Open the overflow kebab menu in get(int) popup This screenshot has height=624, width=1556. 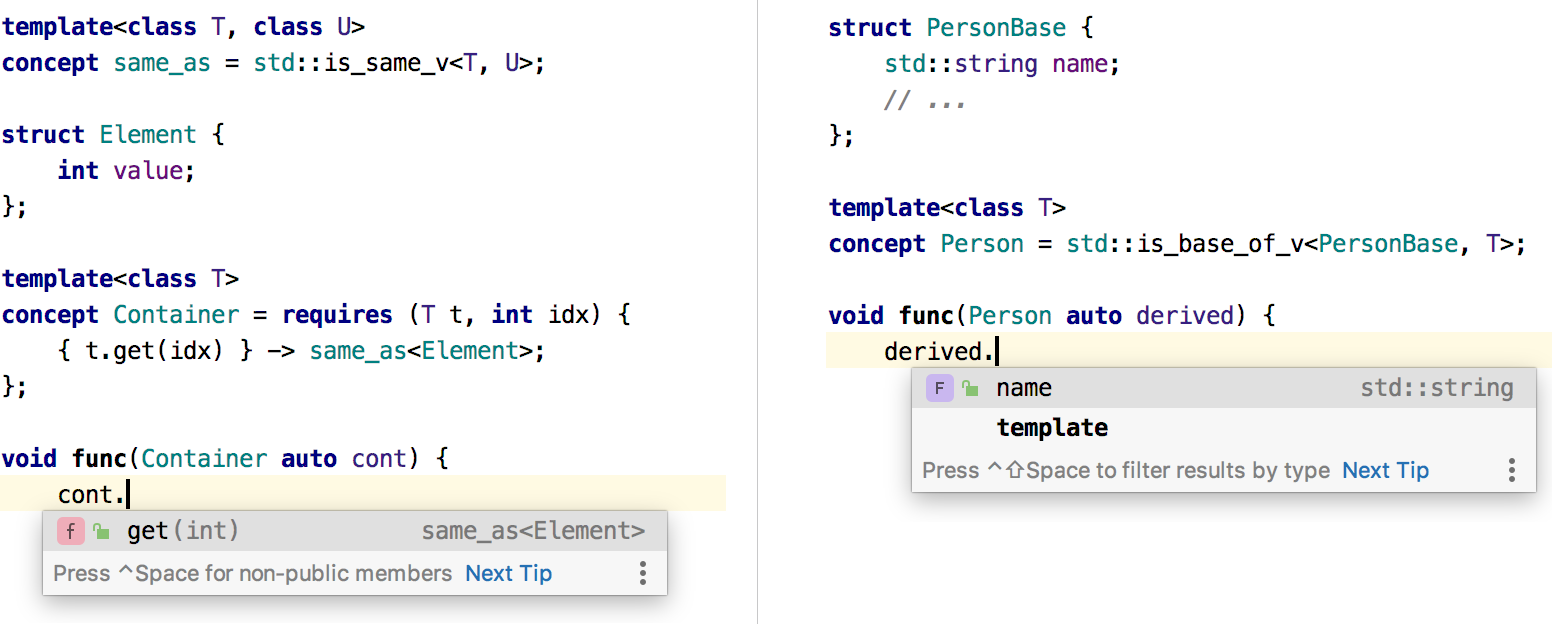click(643, 573)
